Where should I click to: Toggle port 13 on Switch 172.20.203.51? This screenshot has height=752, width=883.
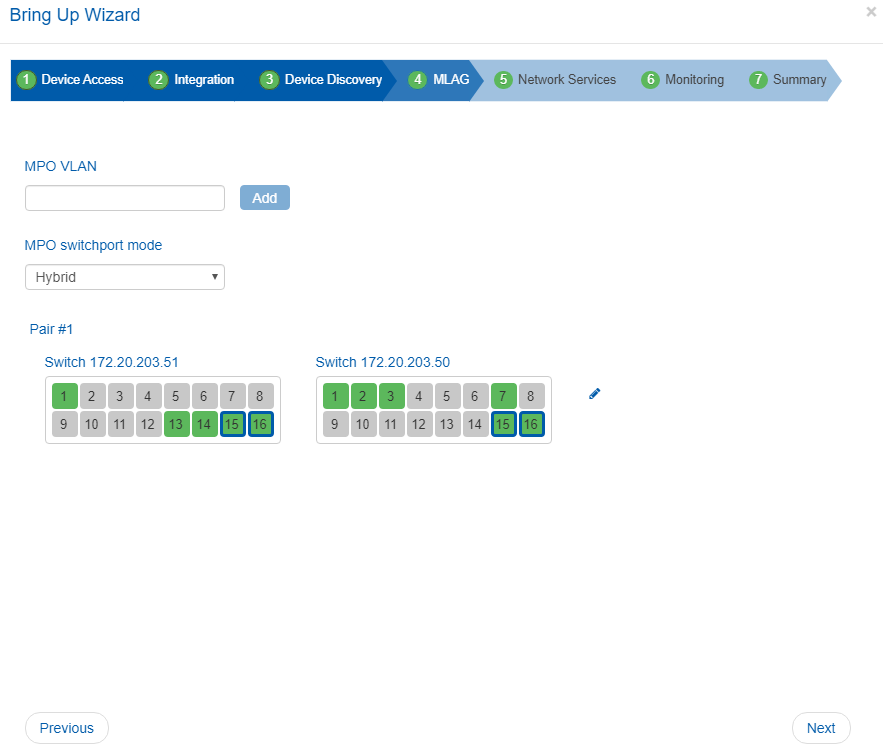point(177,424)
